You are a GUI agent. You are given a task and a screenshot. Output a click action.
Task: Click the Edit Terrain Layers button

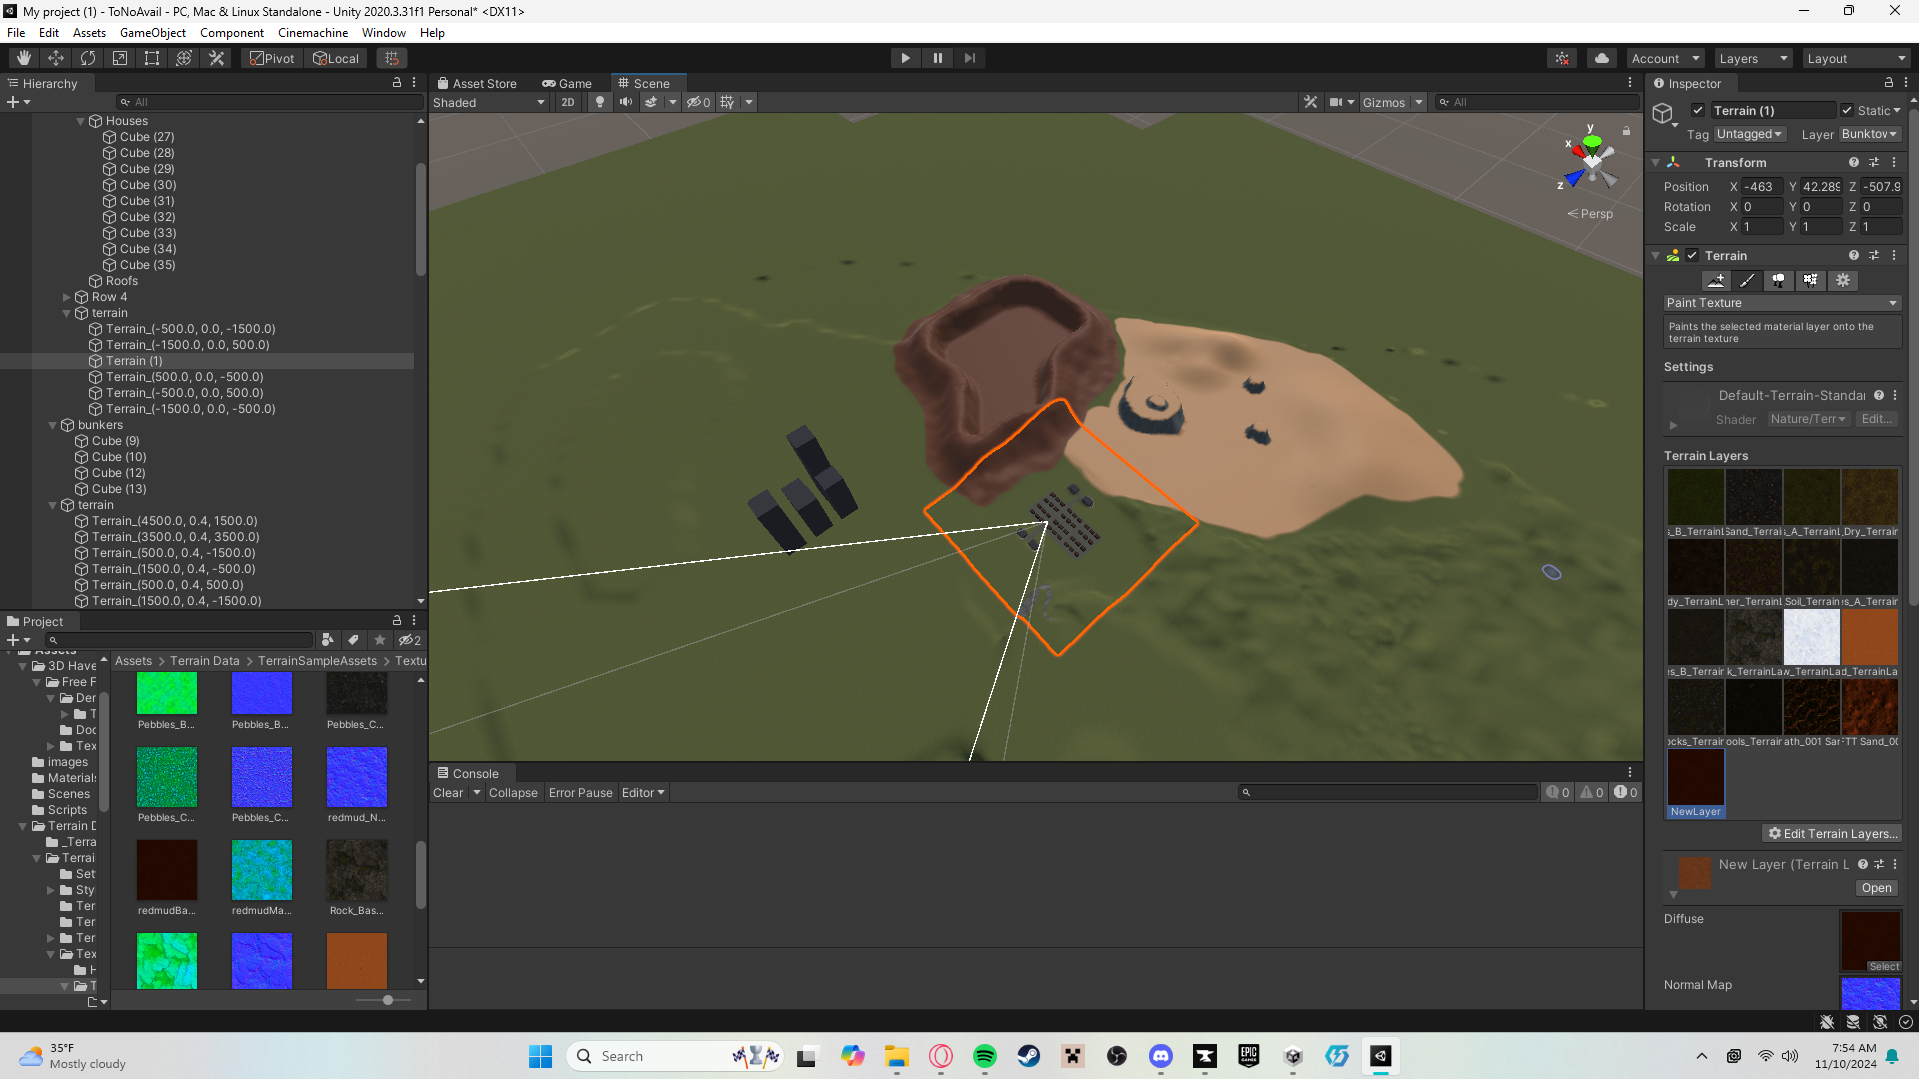point(1832,833)
